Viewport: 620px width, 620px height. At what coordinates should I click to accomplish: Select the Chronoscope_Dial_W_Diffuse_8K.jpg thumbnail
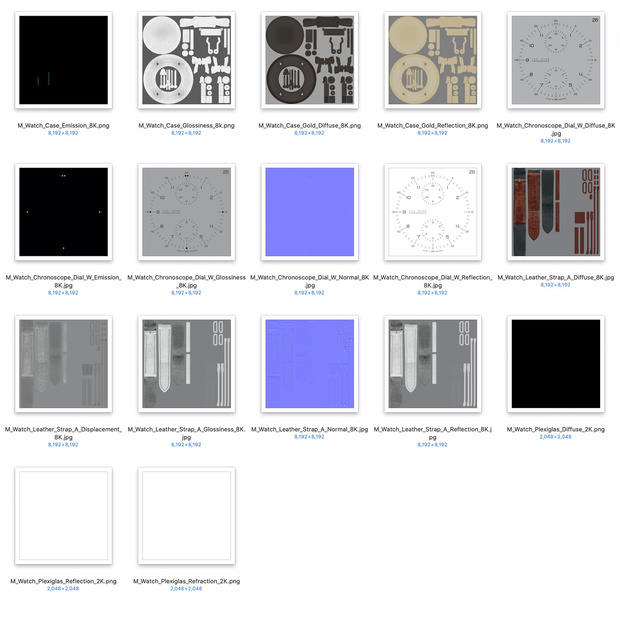[556, 60]
